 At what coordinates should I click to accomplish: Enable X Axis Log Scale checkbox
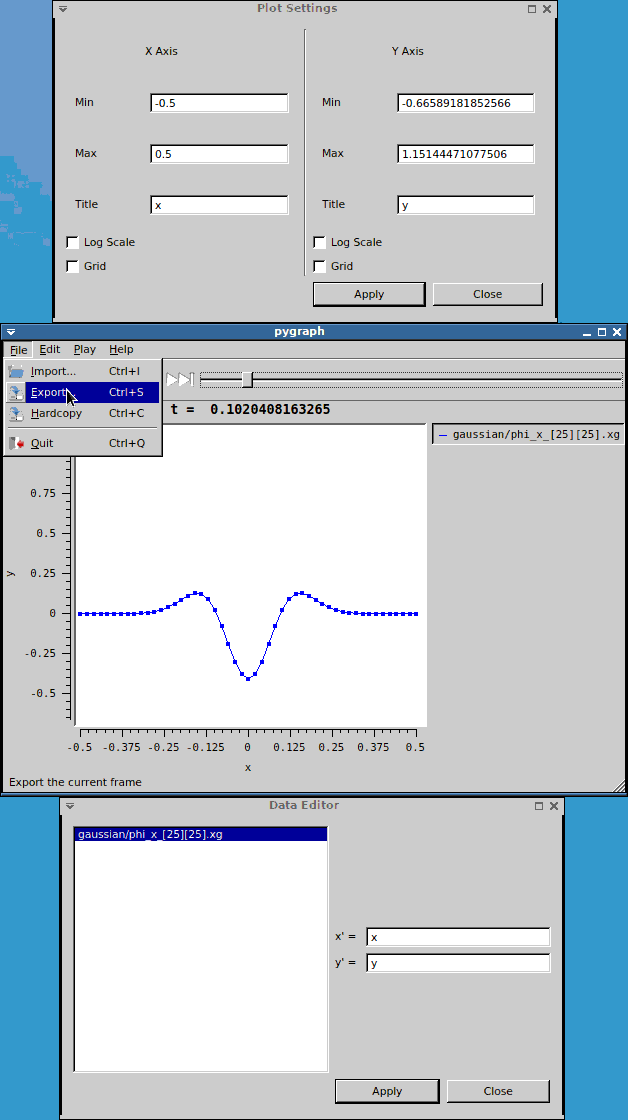72,242
